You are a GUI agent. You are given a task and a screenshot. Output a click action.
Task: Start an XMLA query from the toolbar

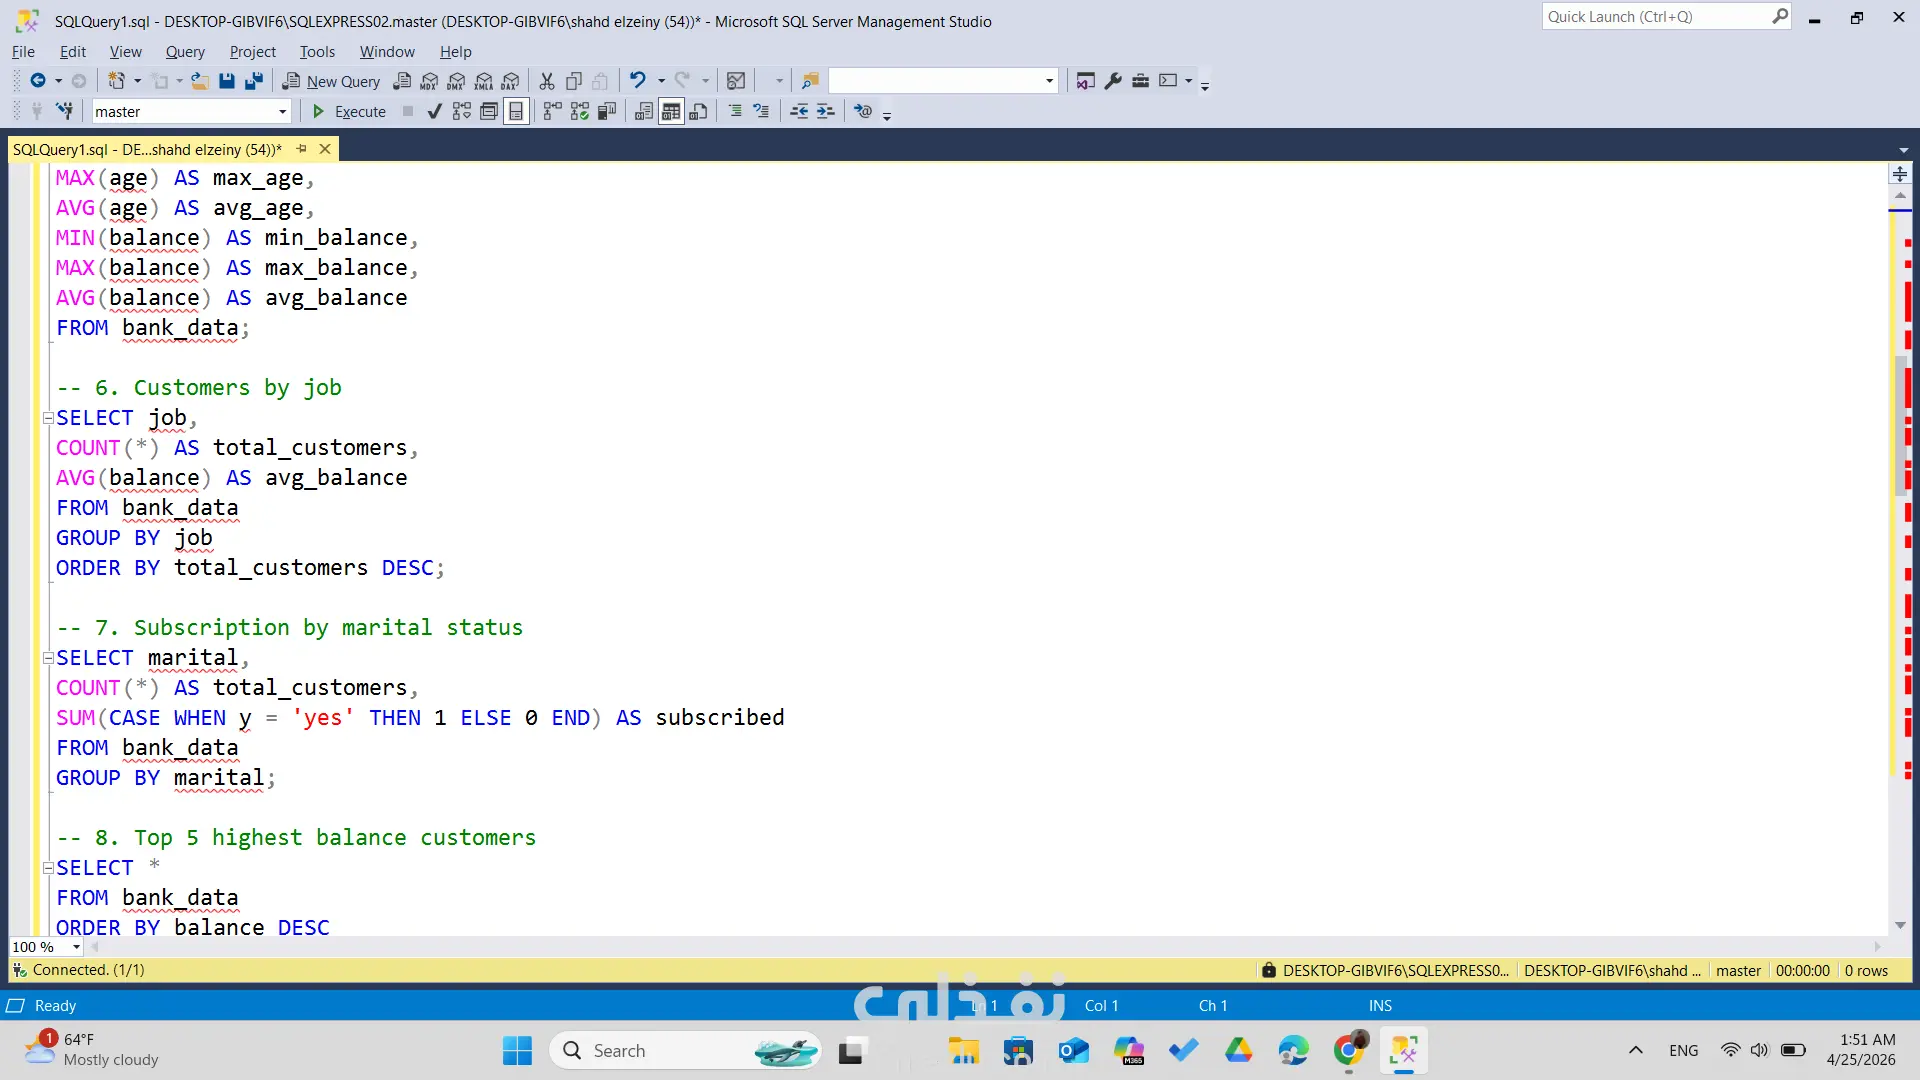tap(484, 81)
